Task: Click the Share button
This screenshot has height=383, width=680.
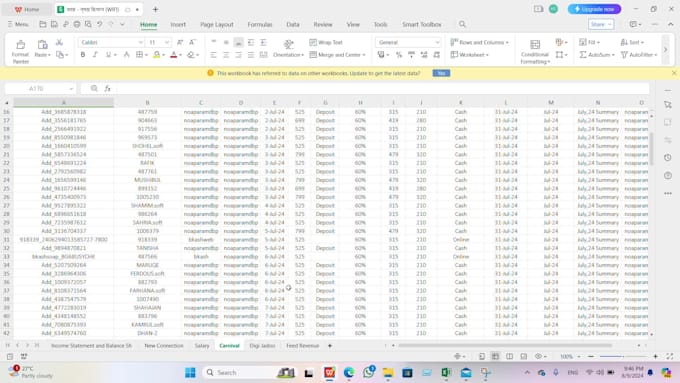Action: coord(601,24)
